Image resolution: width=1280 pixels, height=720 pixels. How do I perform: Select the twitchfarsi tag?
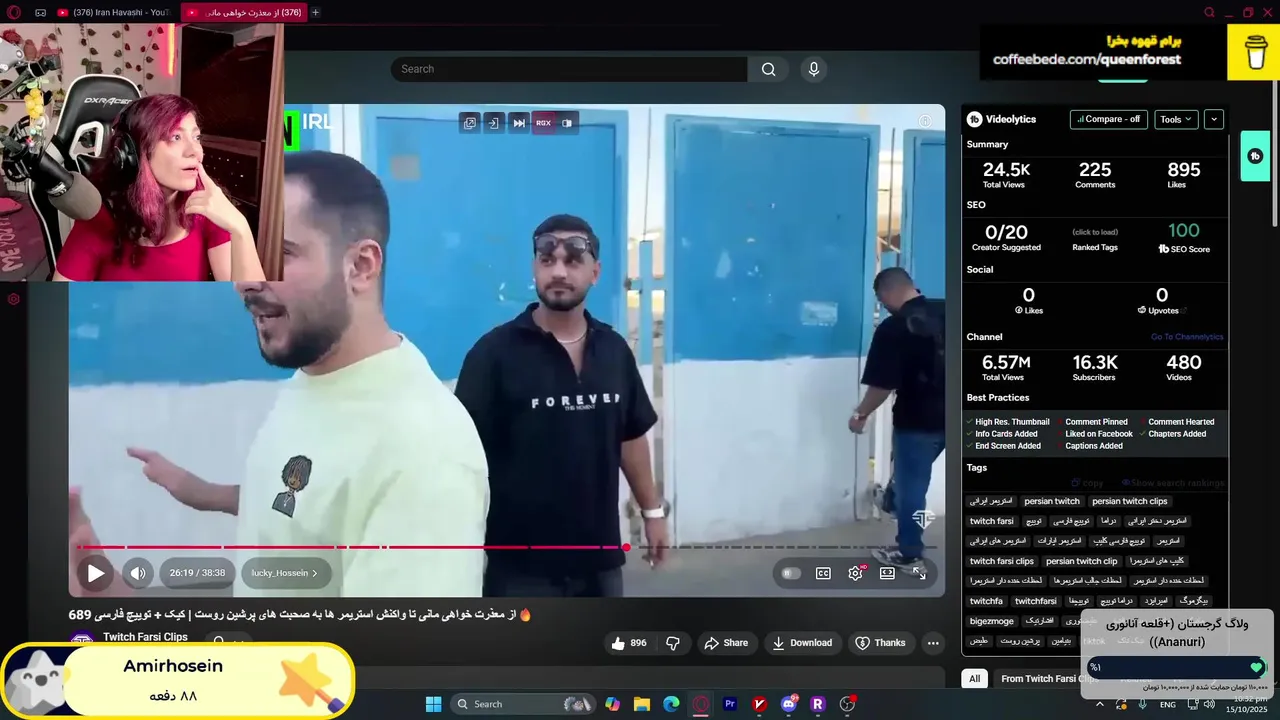click(1035, 601)
